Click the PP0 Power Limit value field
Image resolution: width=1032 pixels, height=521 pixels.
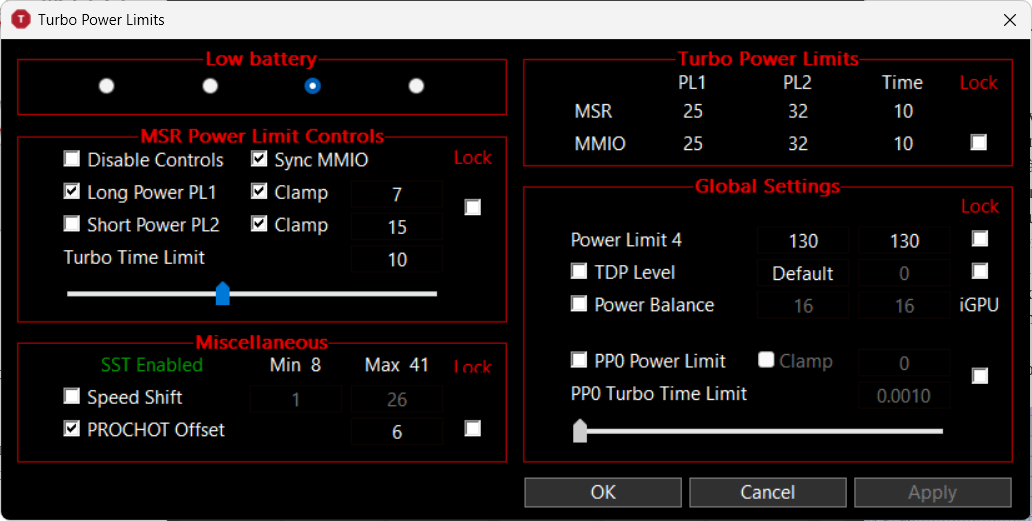tap(904, 362)
